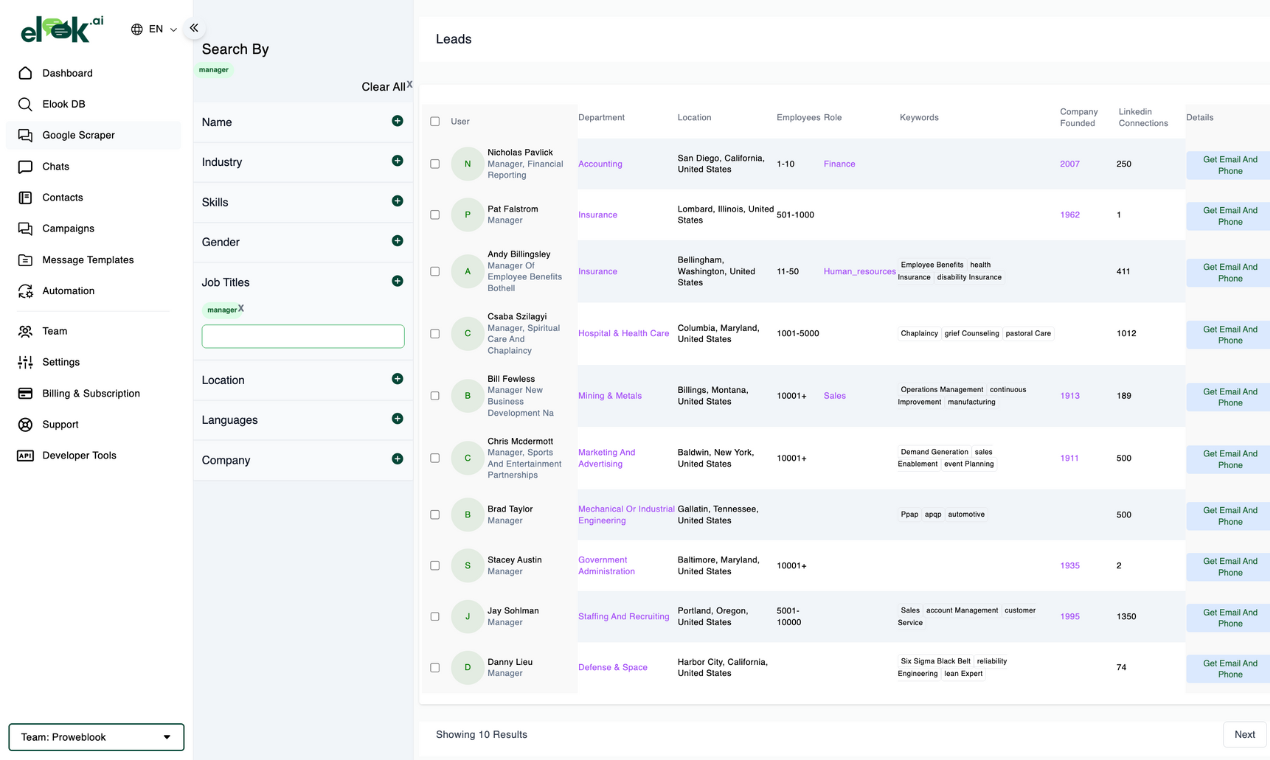This screenshot has height=760, width=1270.
Task: Open Elook DB from the sidebar
Action: (63, 104)
